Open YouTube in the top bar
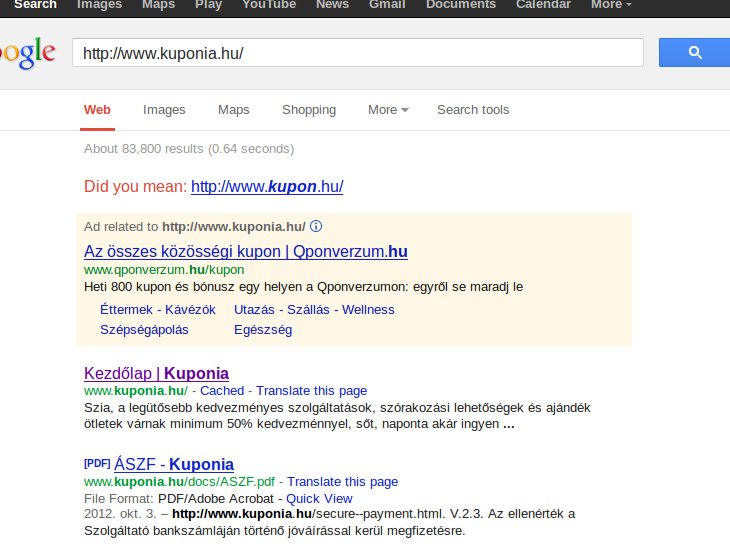 pos(269,5)
